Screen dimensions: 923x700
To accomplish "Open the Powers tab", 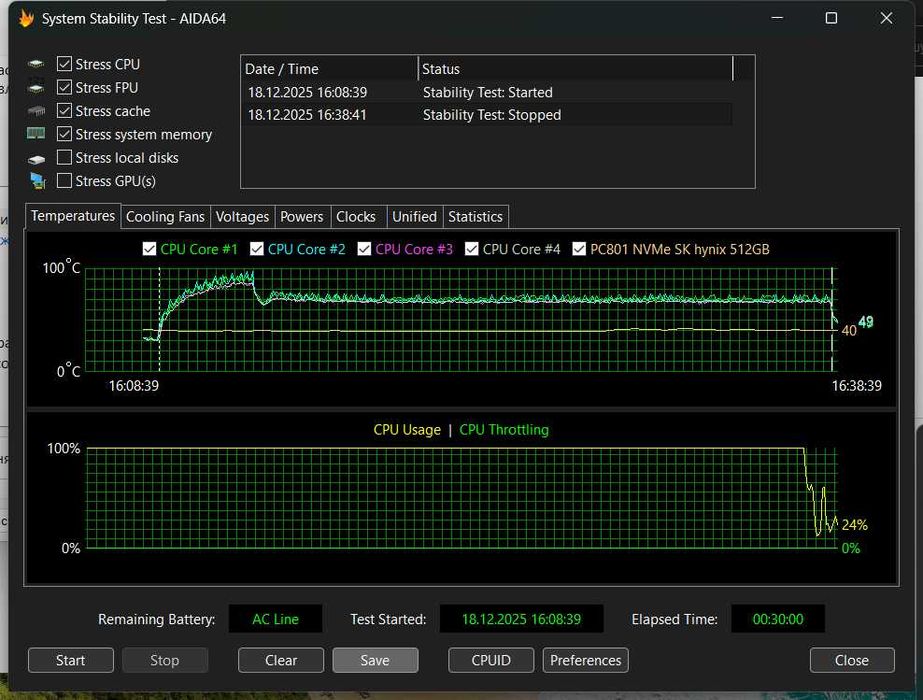I will tap(302, 217).
